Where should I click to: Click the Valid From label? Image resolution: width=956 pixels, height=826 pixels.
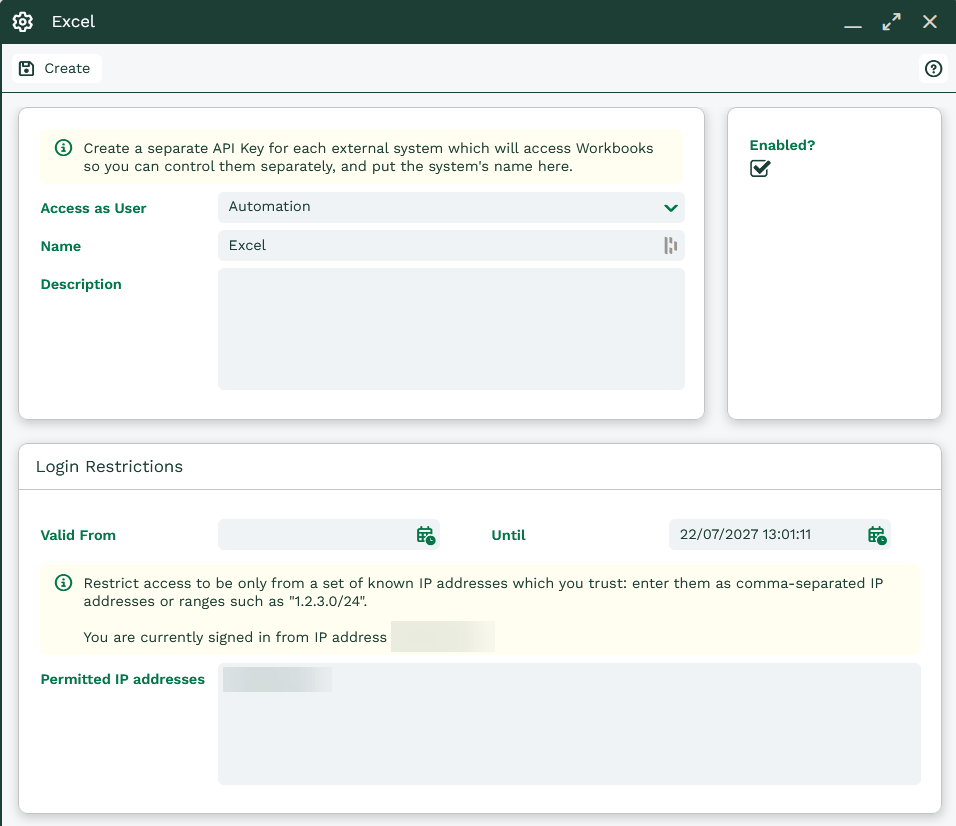point(78,535)
